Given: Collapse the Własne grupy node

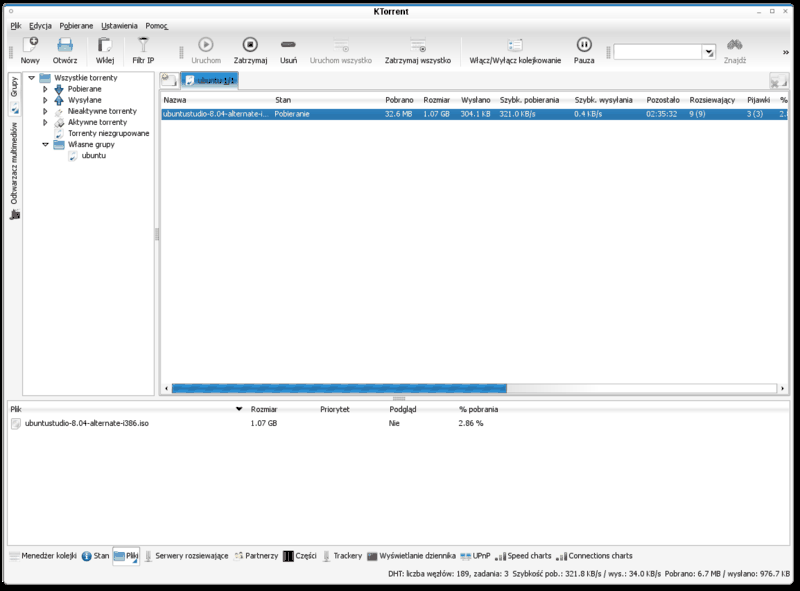Looking at the screenshot, I should coord(45,144).
